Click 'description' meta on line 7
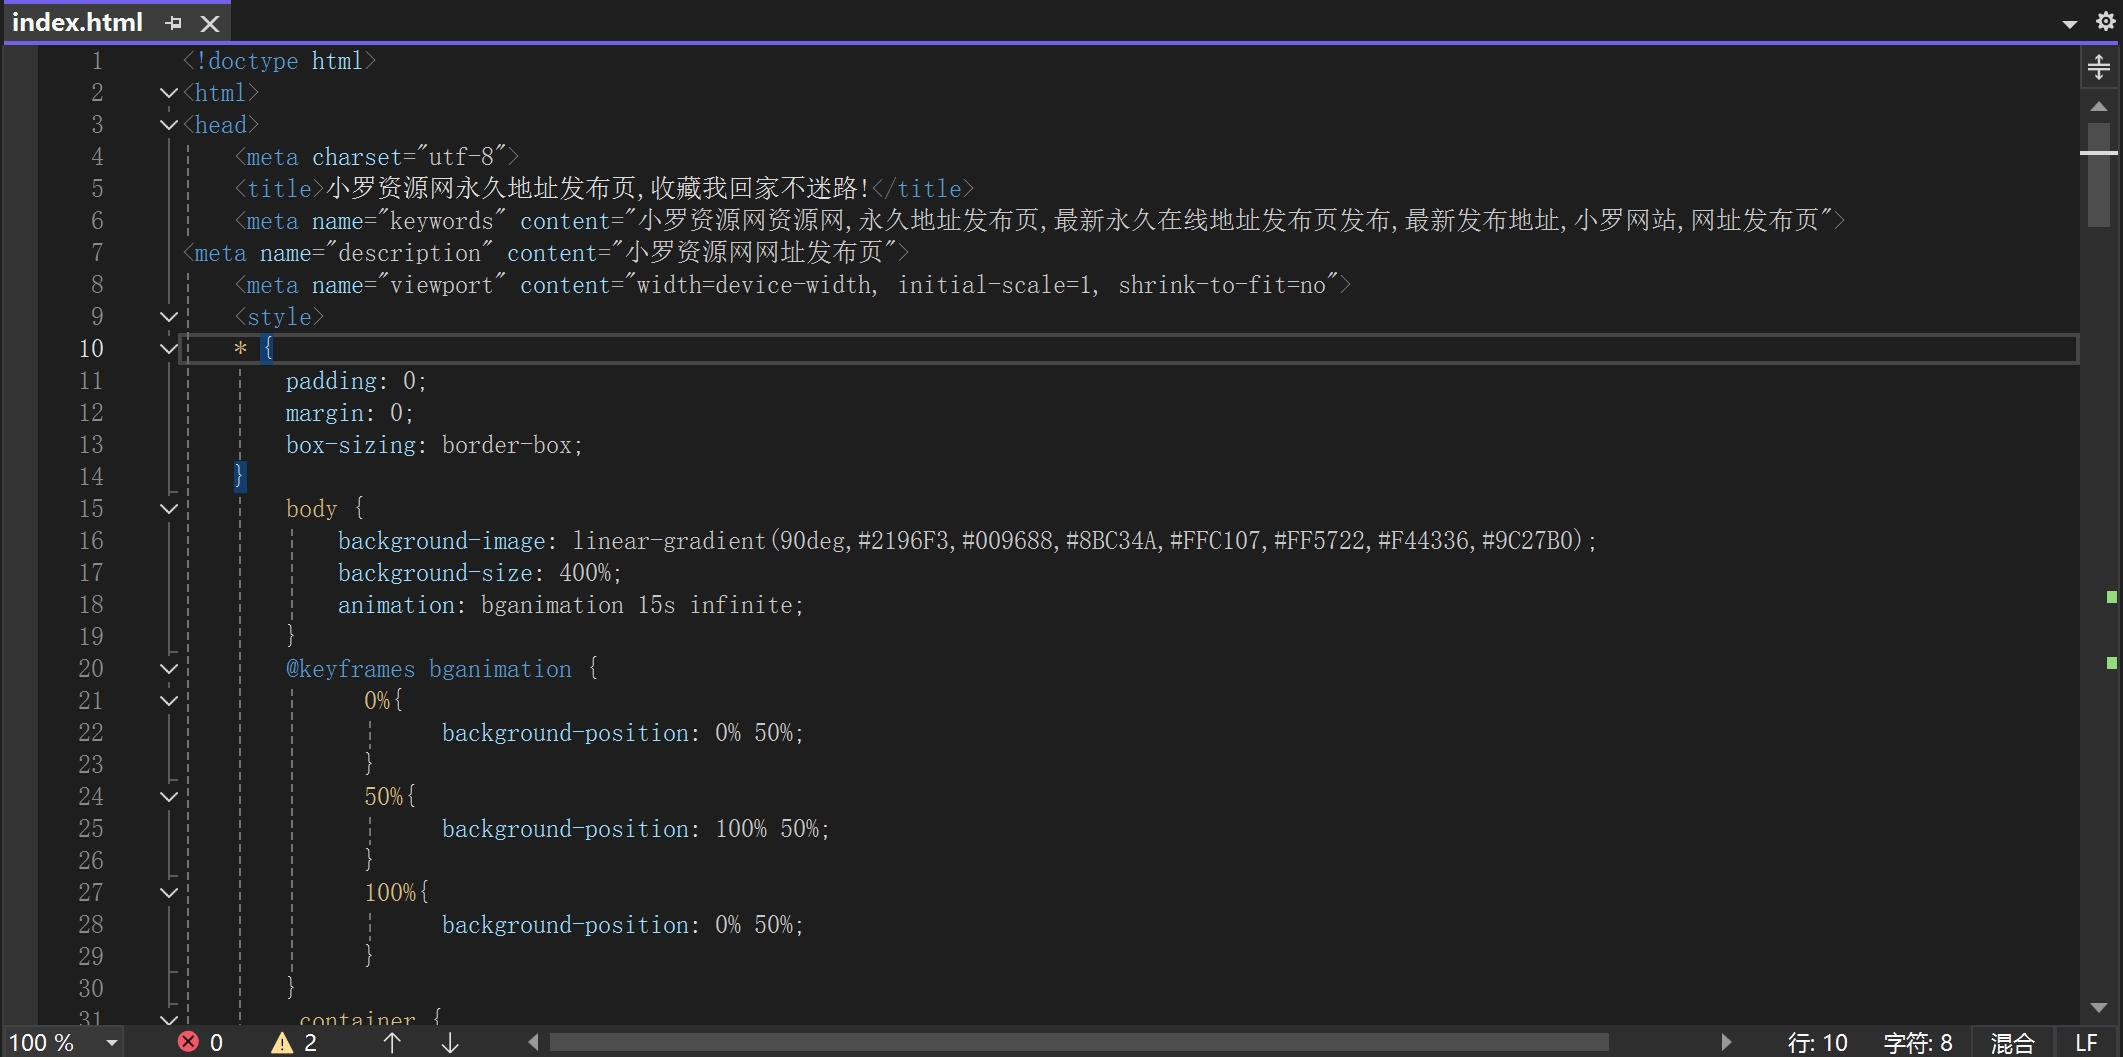Screen dimensions: 2123x1057 [546, 253]
